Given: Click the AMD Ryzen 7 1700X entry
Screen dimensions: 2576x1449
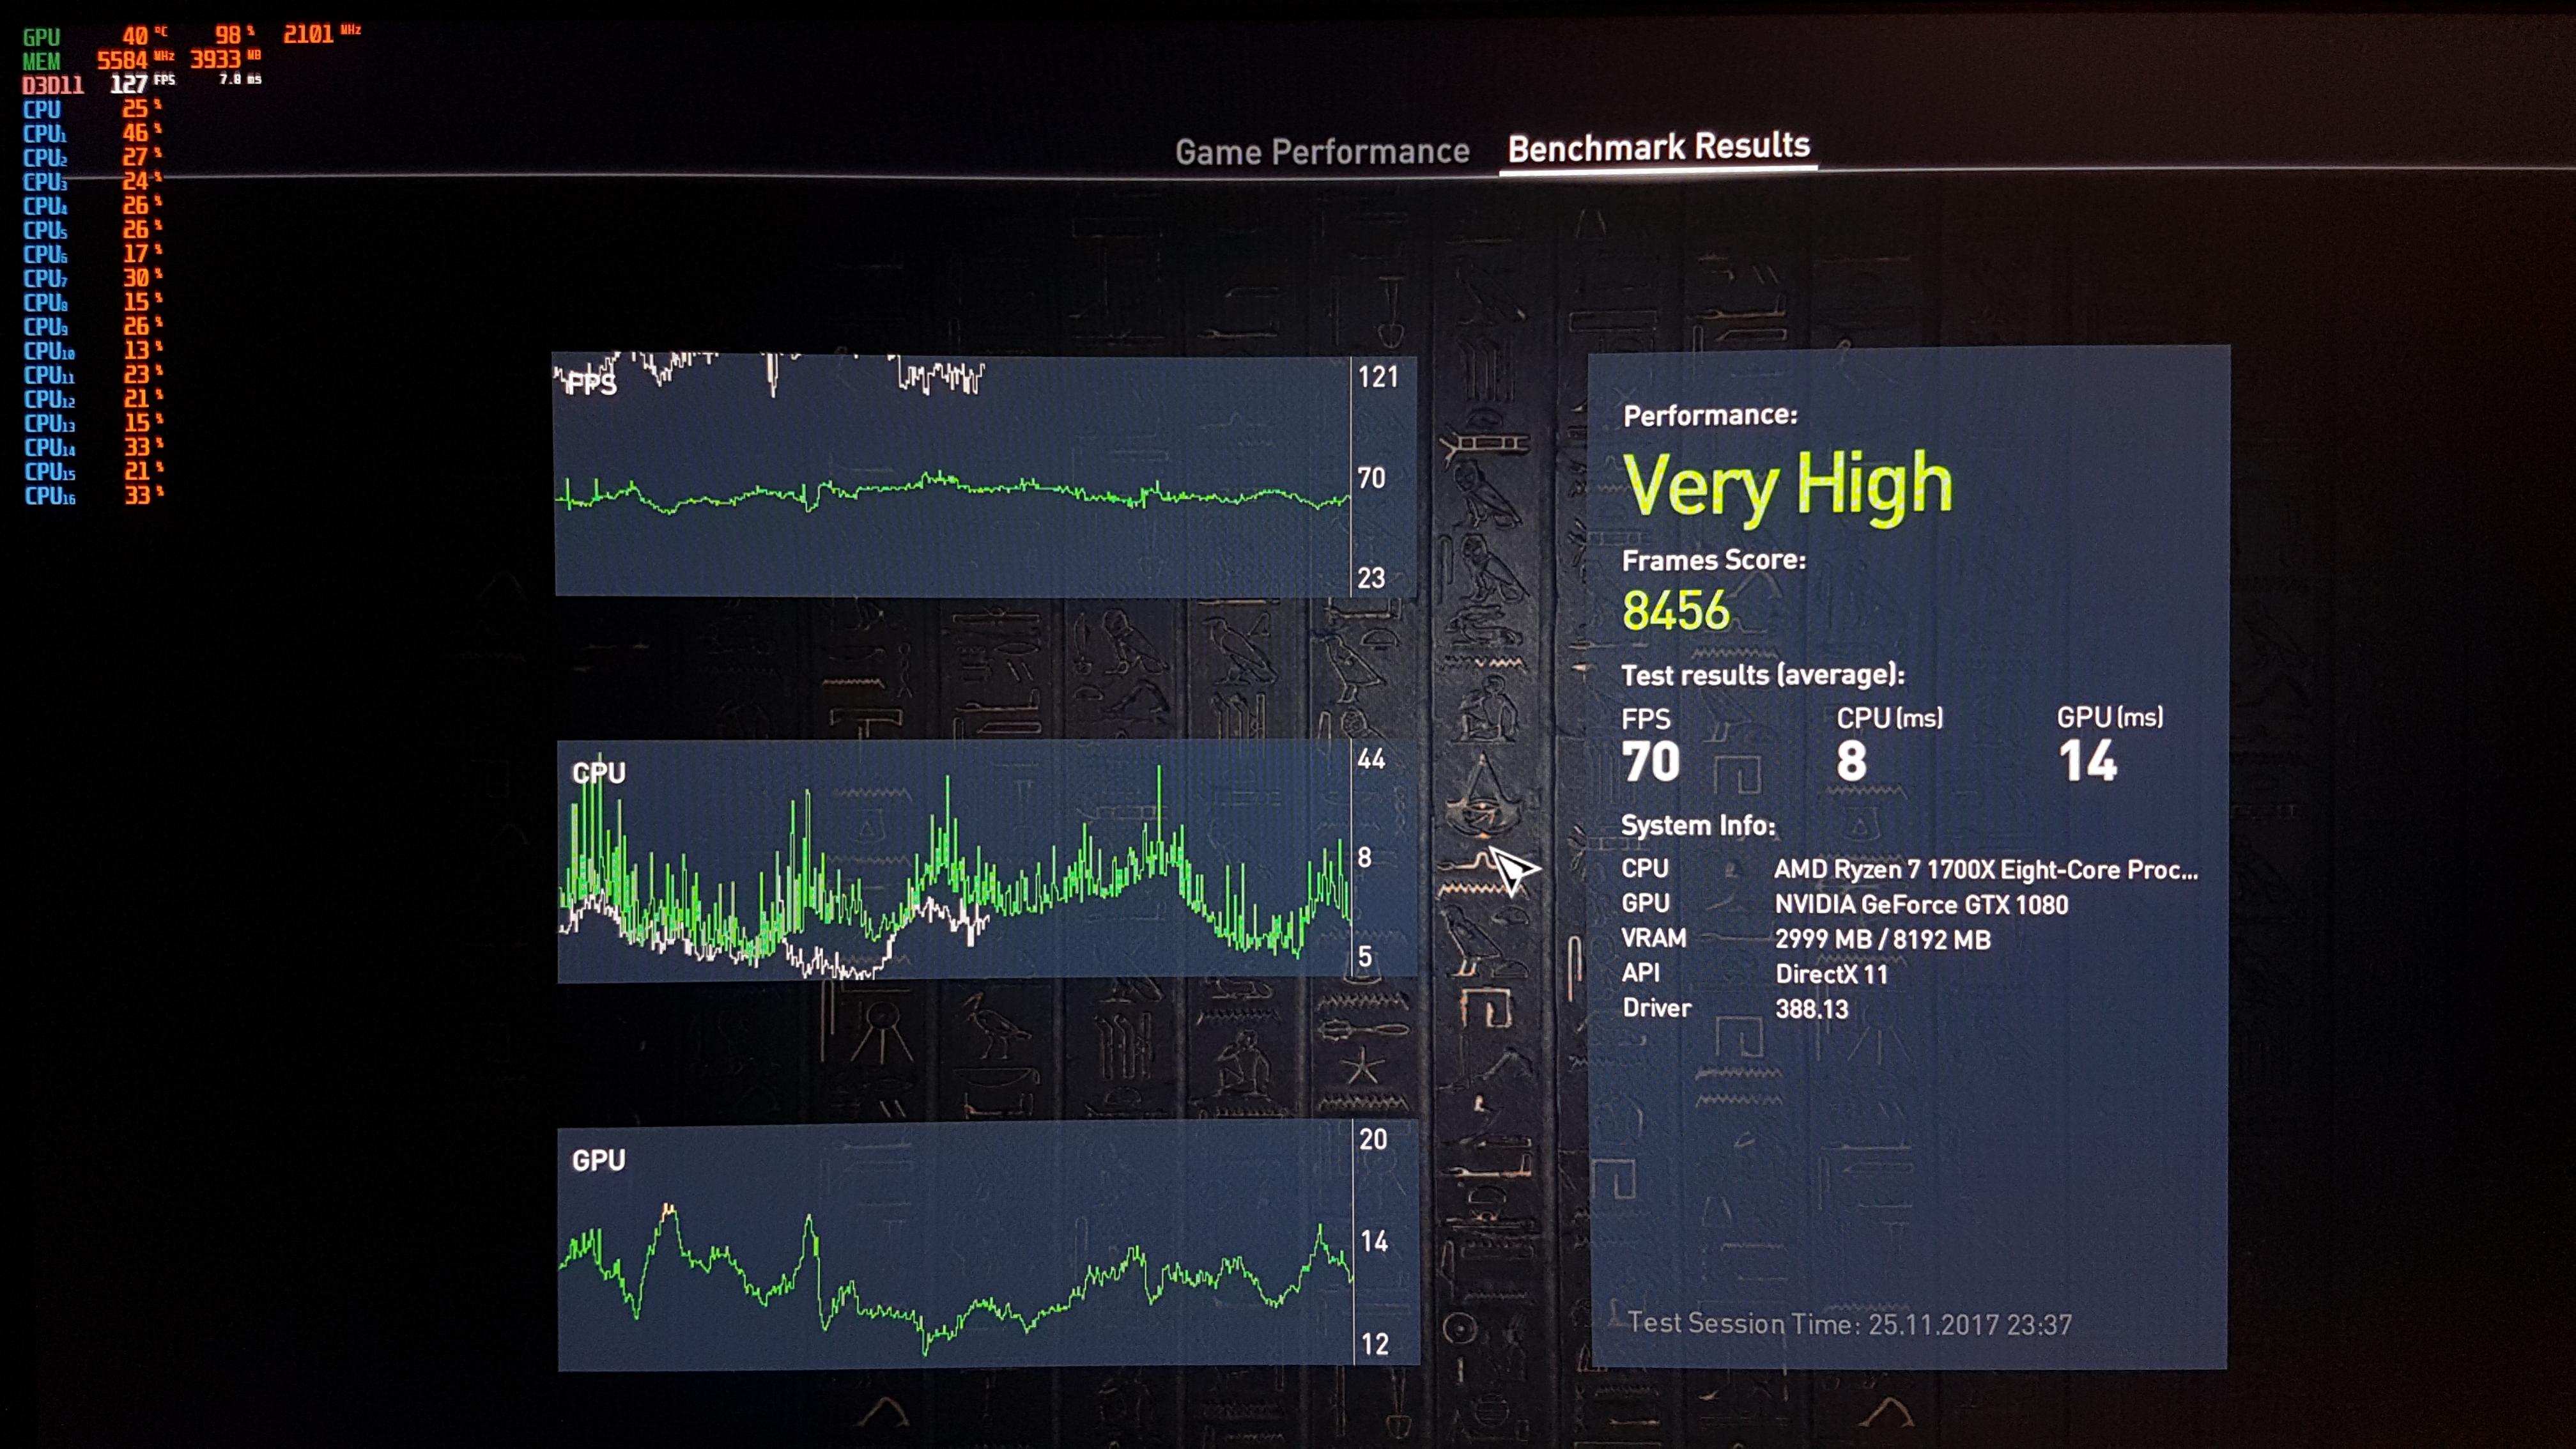Looking at the screenshot, I should (x=1985, y=870).
